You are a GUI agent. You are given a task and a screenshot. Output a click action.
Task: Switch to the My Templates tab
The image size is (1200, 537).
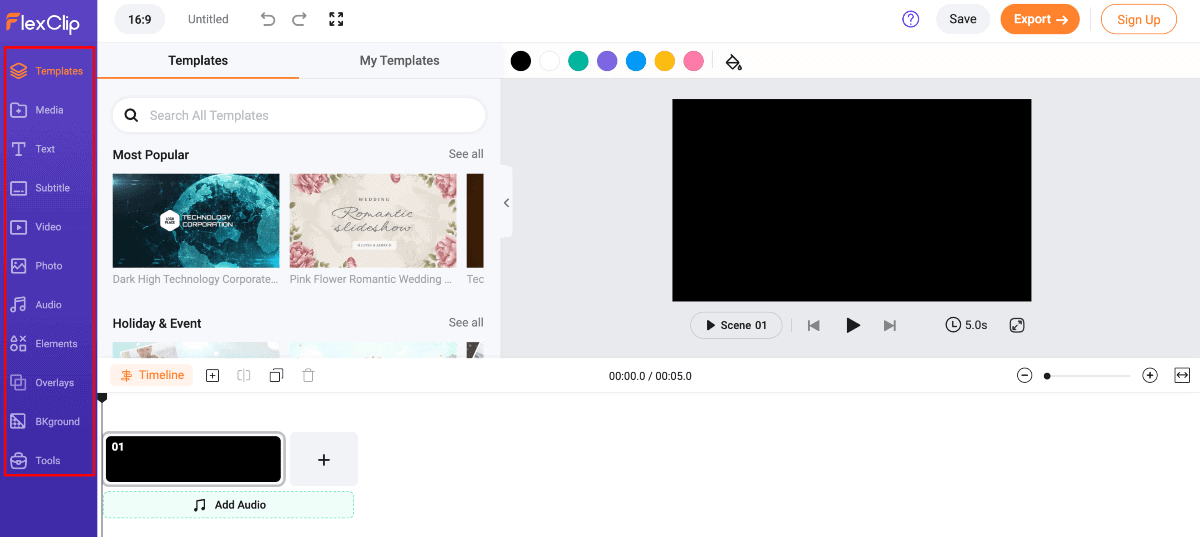click(399, 61)
